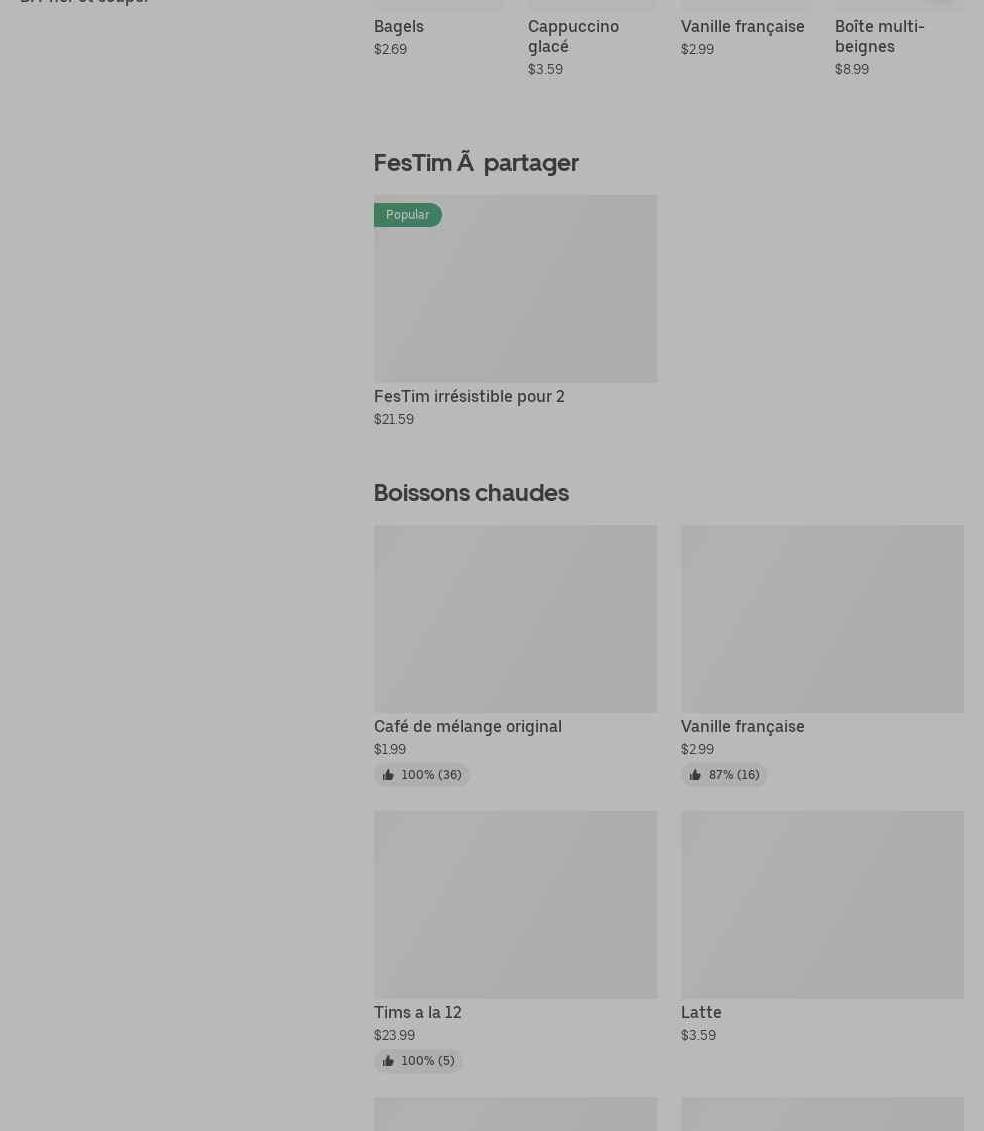
Task: Open the Latte item image
Action: click(822, 905)
